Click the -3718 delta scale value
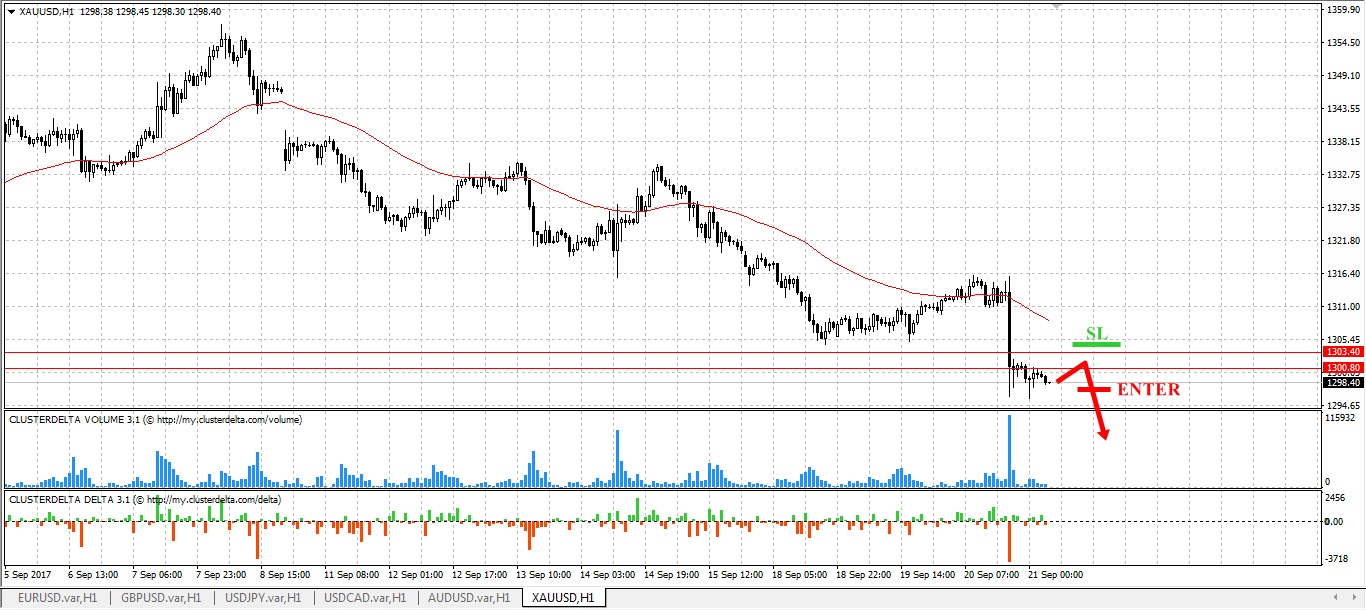This screenshot has width=1366, height=610. click(1339, 559)
